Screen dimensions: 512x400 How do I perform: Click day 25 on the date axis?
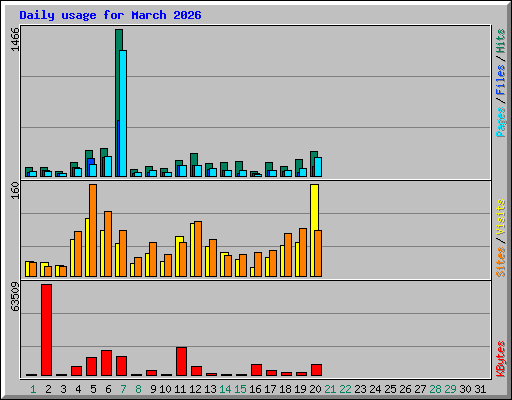(x=390, y=389)
